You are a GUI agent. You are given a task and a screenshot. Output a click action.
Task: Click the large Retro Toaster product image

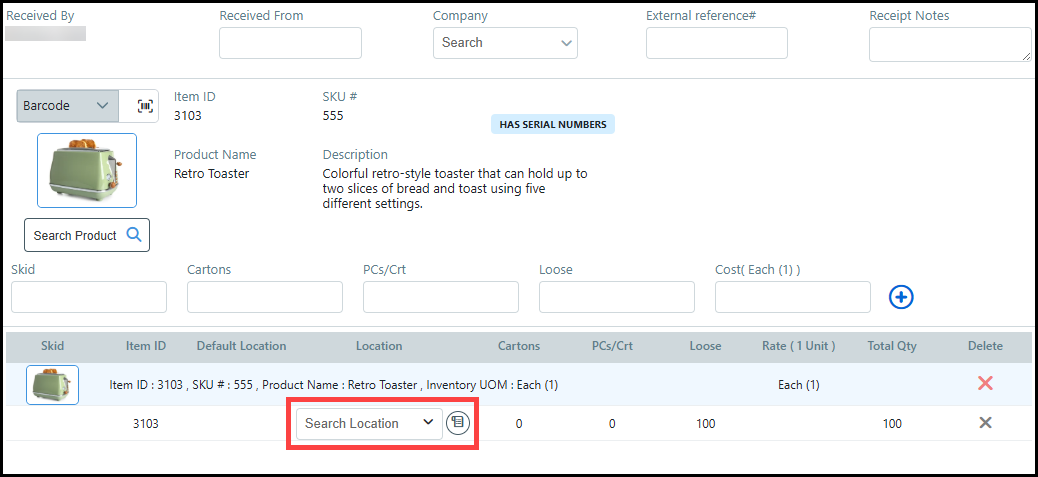(87, 170)
